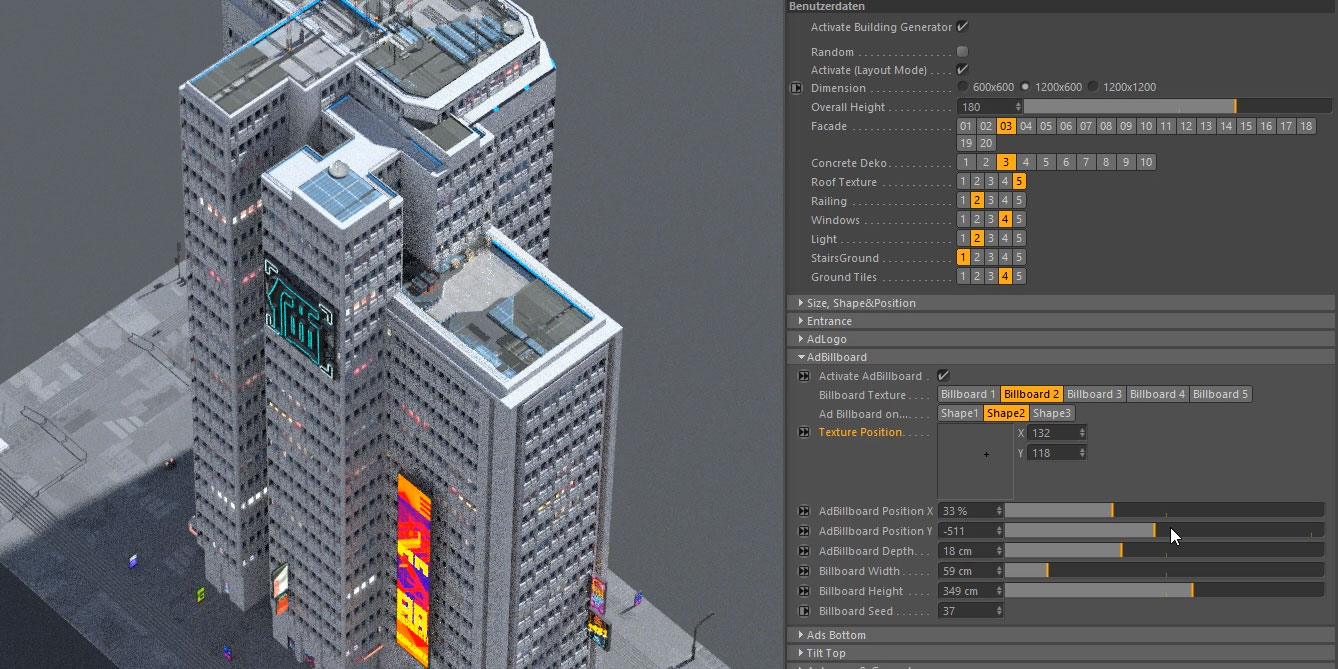Click keyframe icon beside Texture Position

pyautogui.click(x=804, y=432)
